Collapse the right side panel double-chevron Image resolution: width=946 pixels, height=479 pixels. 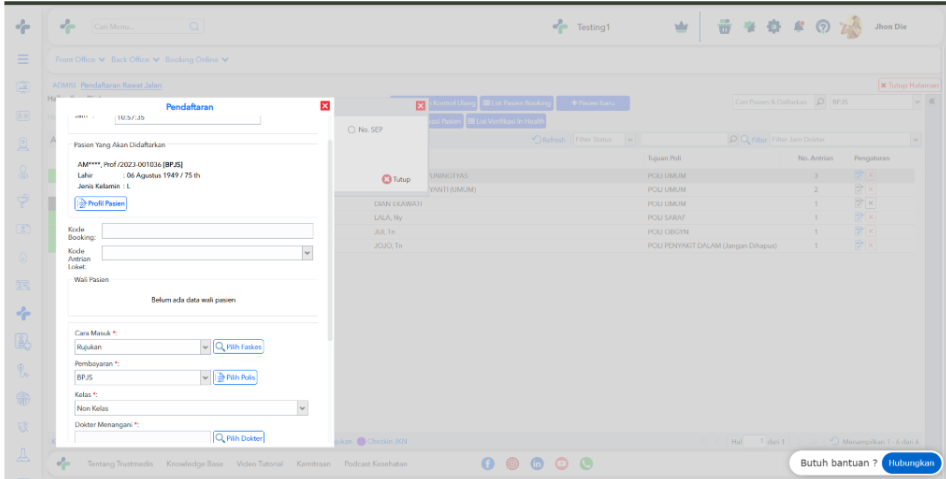pos(932,101)
